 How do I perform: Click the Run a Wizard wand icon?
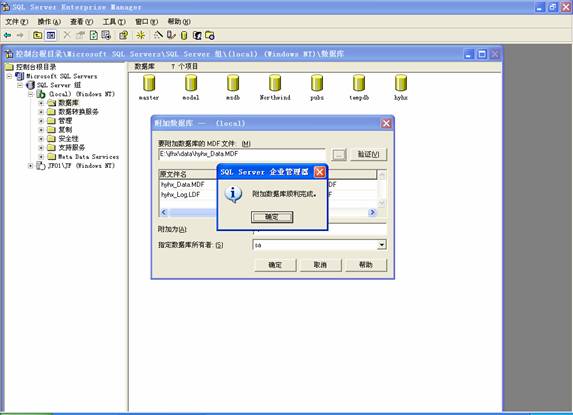[x=158, y=35]
